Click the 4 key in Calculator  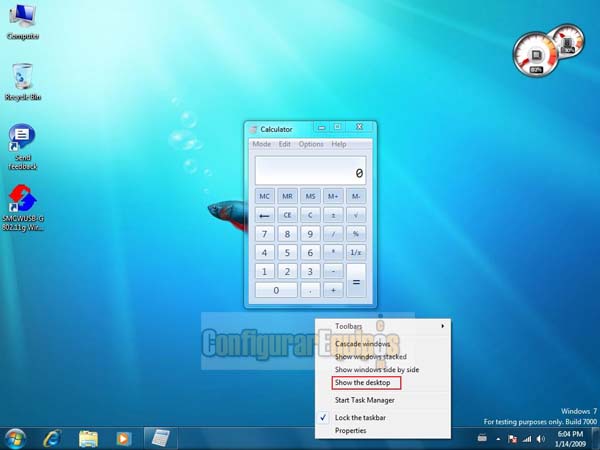click(x=264, y=253)
